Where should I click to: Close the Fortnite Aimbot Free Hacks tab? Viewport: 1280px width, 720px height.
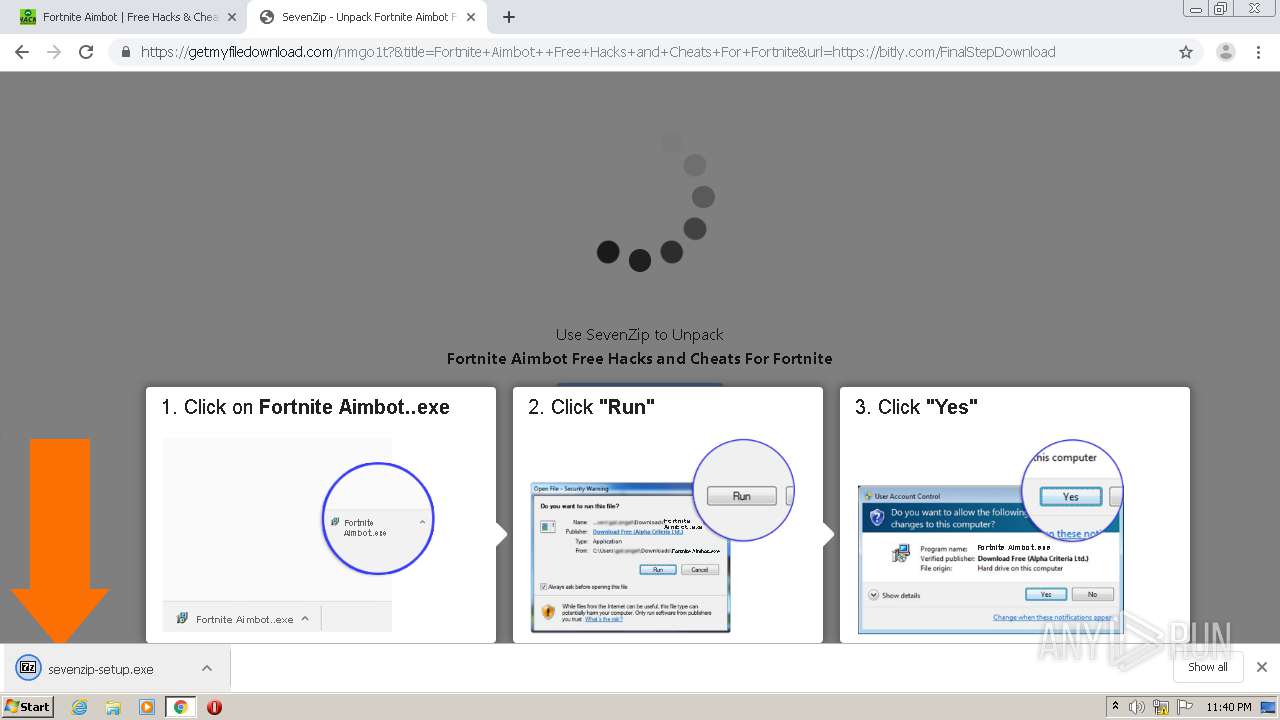click(232, 17)
